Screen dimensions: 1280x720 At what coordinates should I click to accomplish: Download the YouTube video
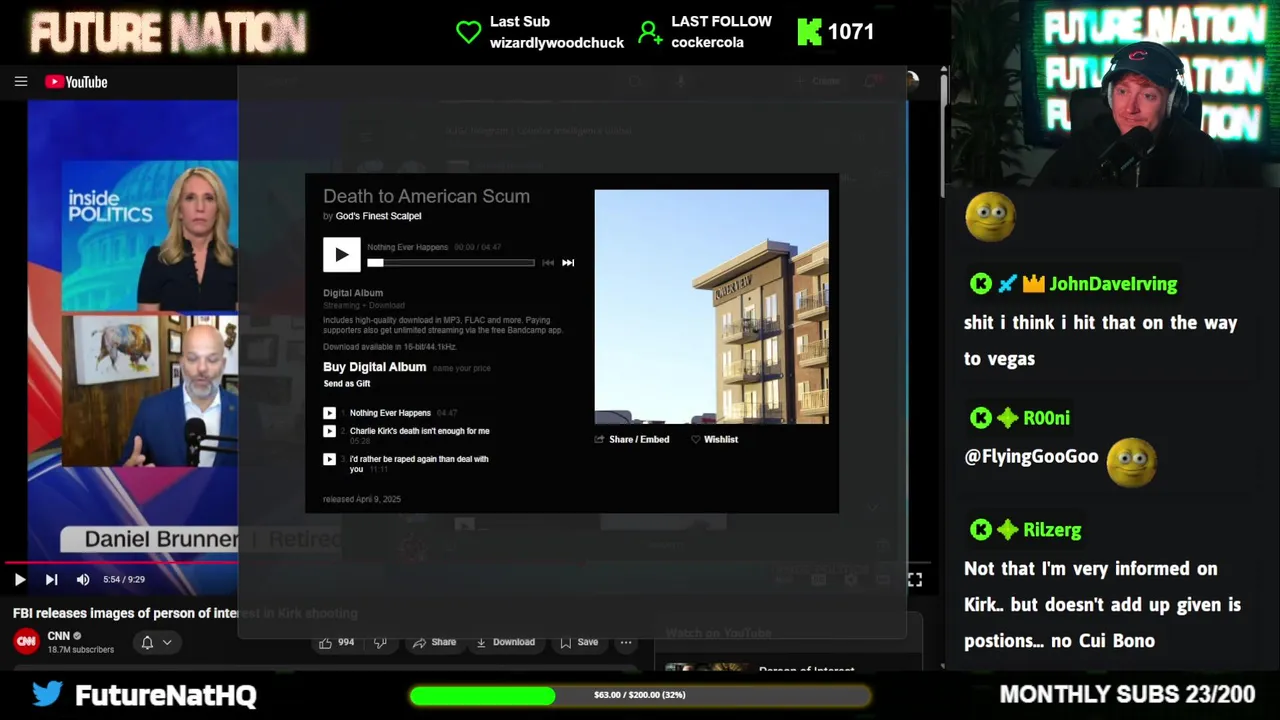[505, 642]
